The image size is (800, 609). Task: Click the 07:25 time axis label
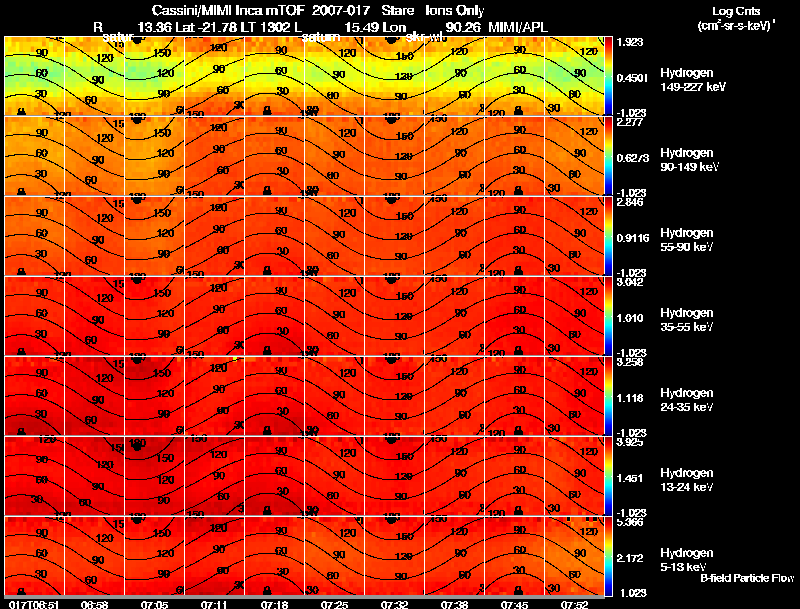[334, 604]
